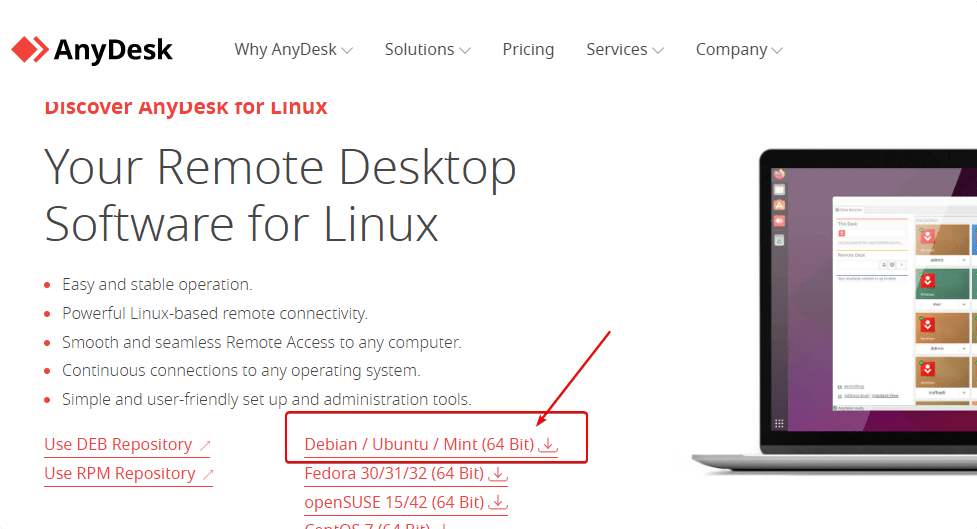Open the Pricing menu item
The image size is (977, 529).
coord(528,49)
